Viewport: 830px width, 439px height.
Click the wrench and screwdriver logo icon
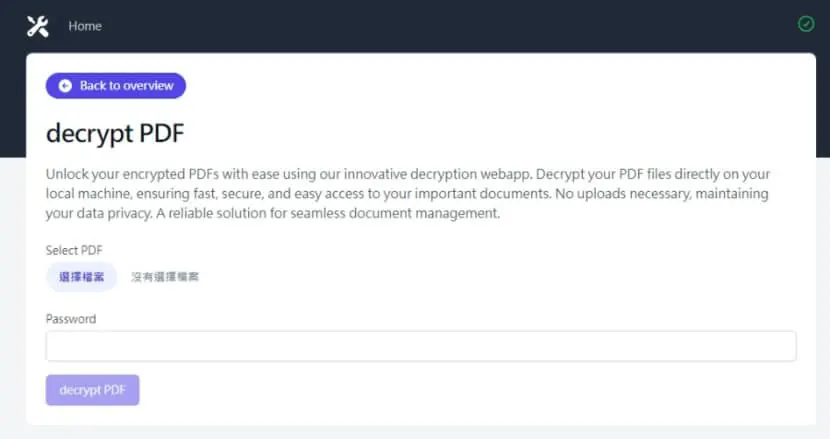[38, 26]
